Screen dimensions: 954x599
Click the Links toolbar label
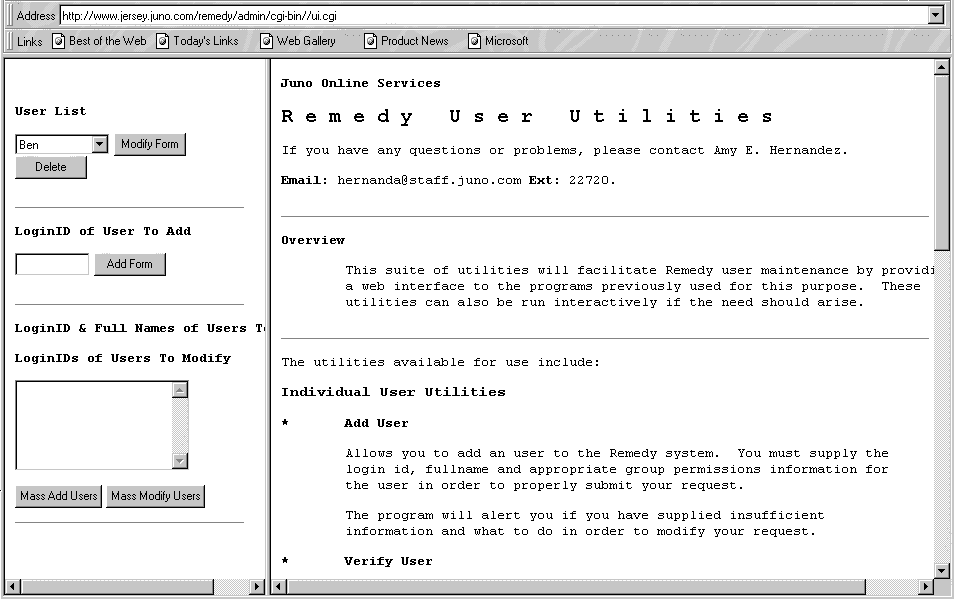pos(29,41)
